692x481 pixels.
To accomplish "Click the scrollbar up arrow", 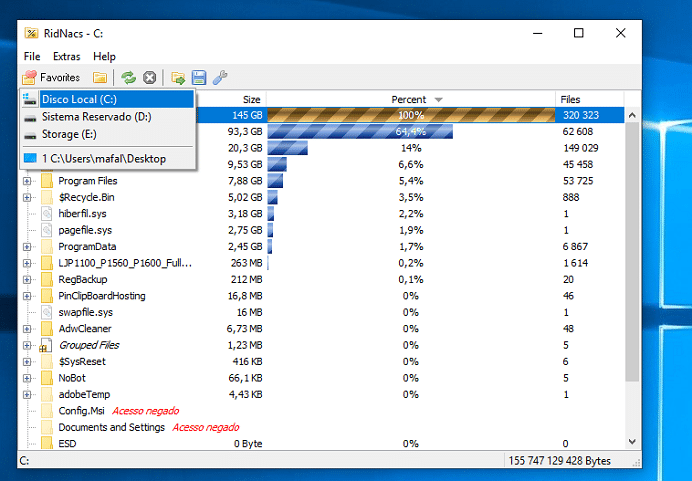I will coord(632,115).
